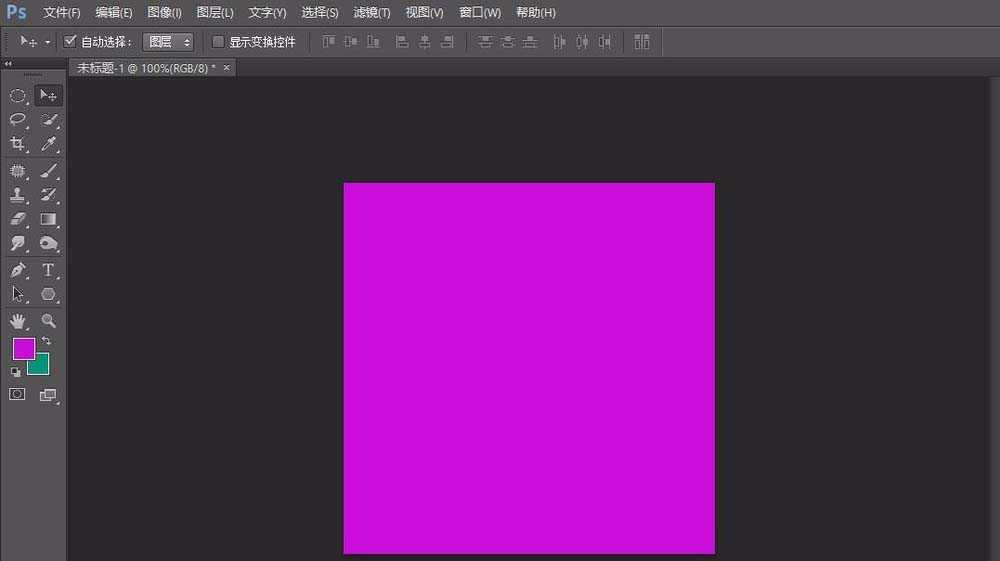Pick the Eyedropper tool
Viewport: 1000px width, 561px height.
[48, 145]
